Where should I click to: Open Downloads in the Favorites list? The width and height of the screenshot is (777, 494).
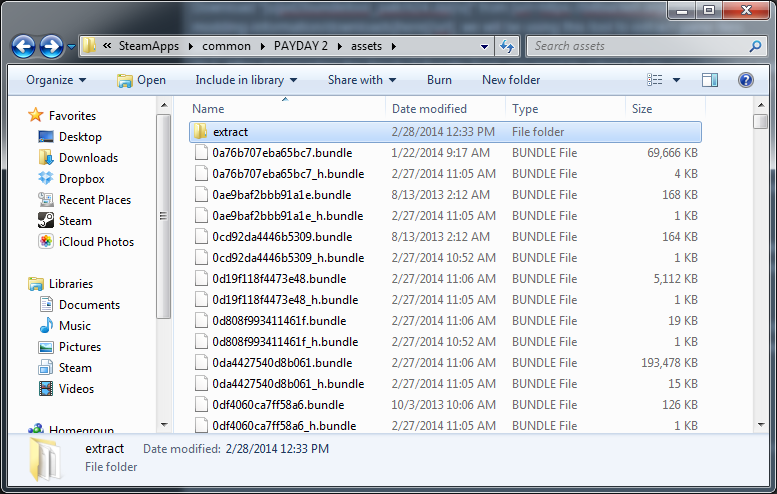(x=88, y=158)
